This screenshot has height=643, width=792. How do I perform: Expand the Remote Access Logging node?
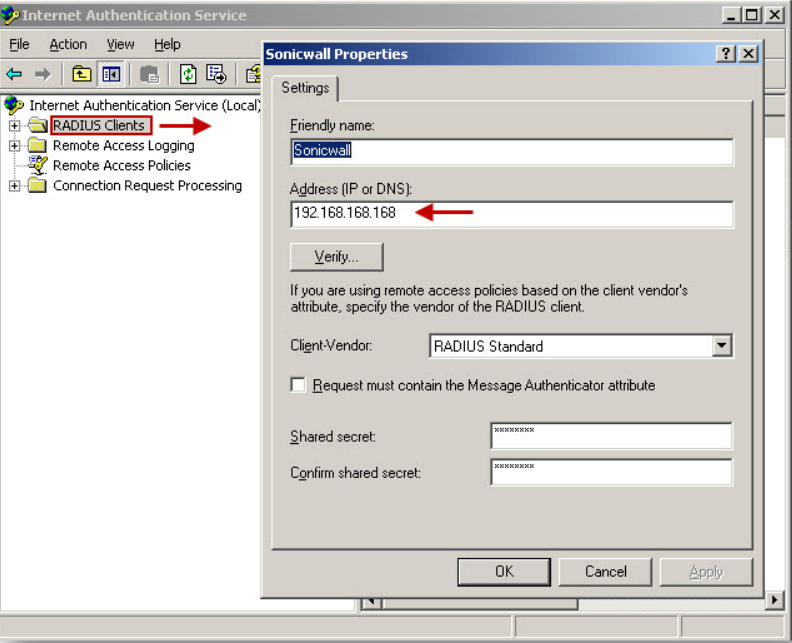pos(15,146)
